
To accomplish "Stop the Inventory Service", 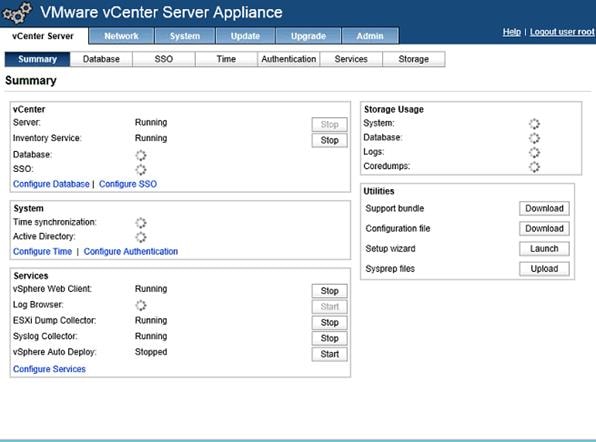I will (330, 140).
